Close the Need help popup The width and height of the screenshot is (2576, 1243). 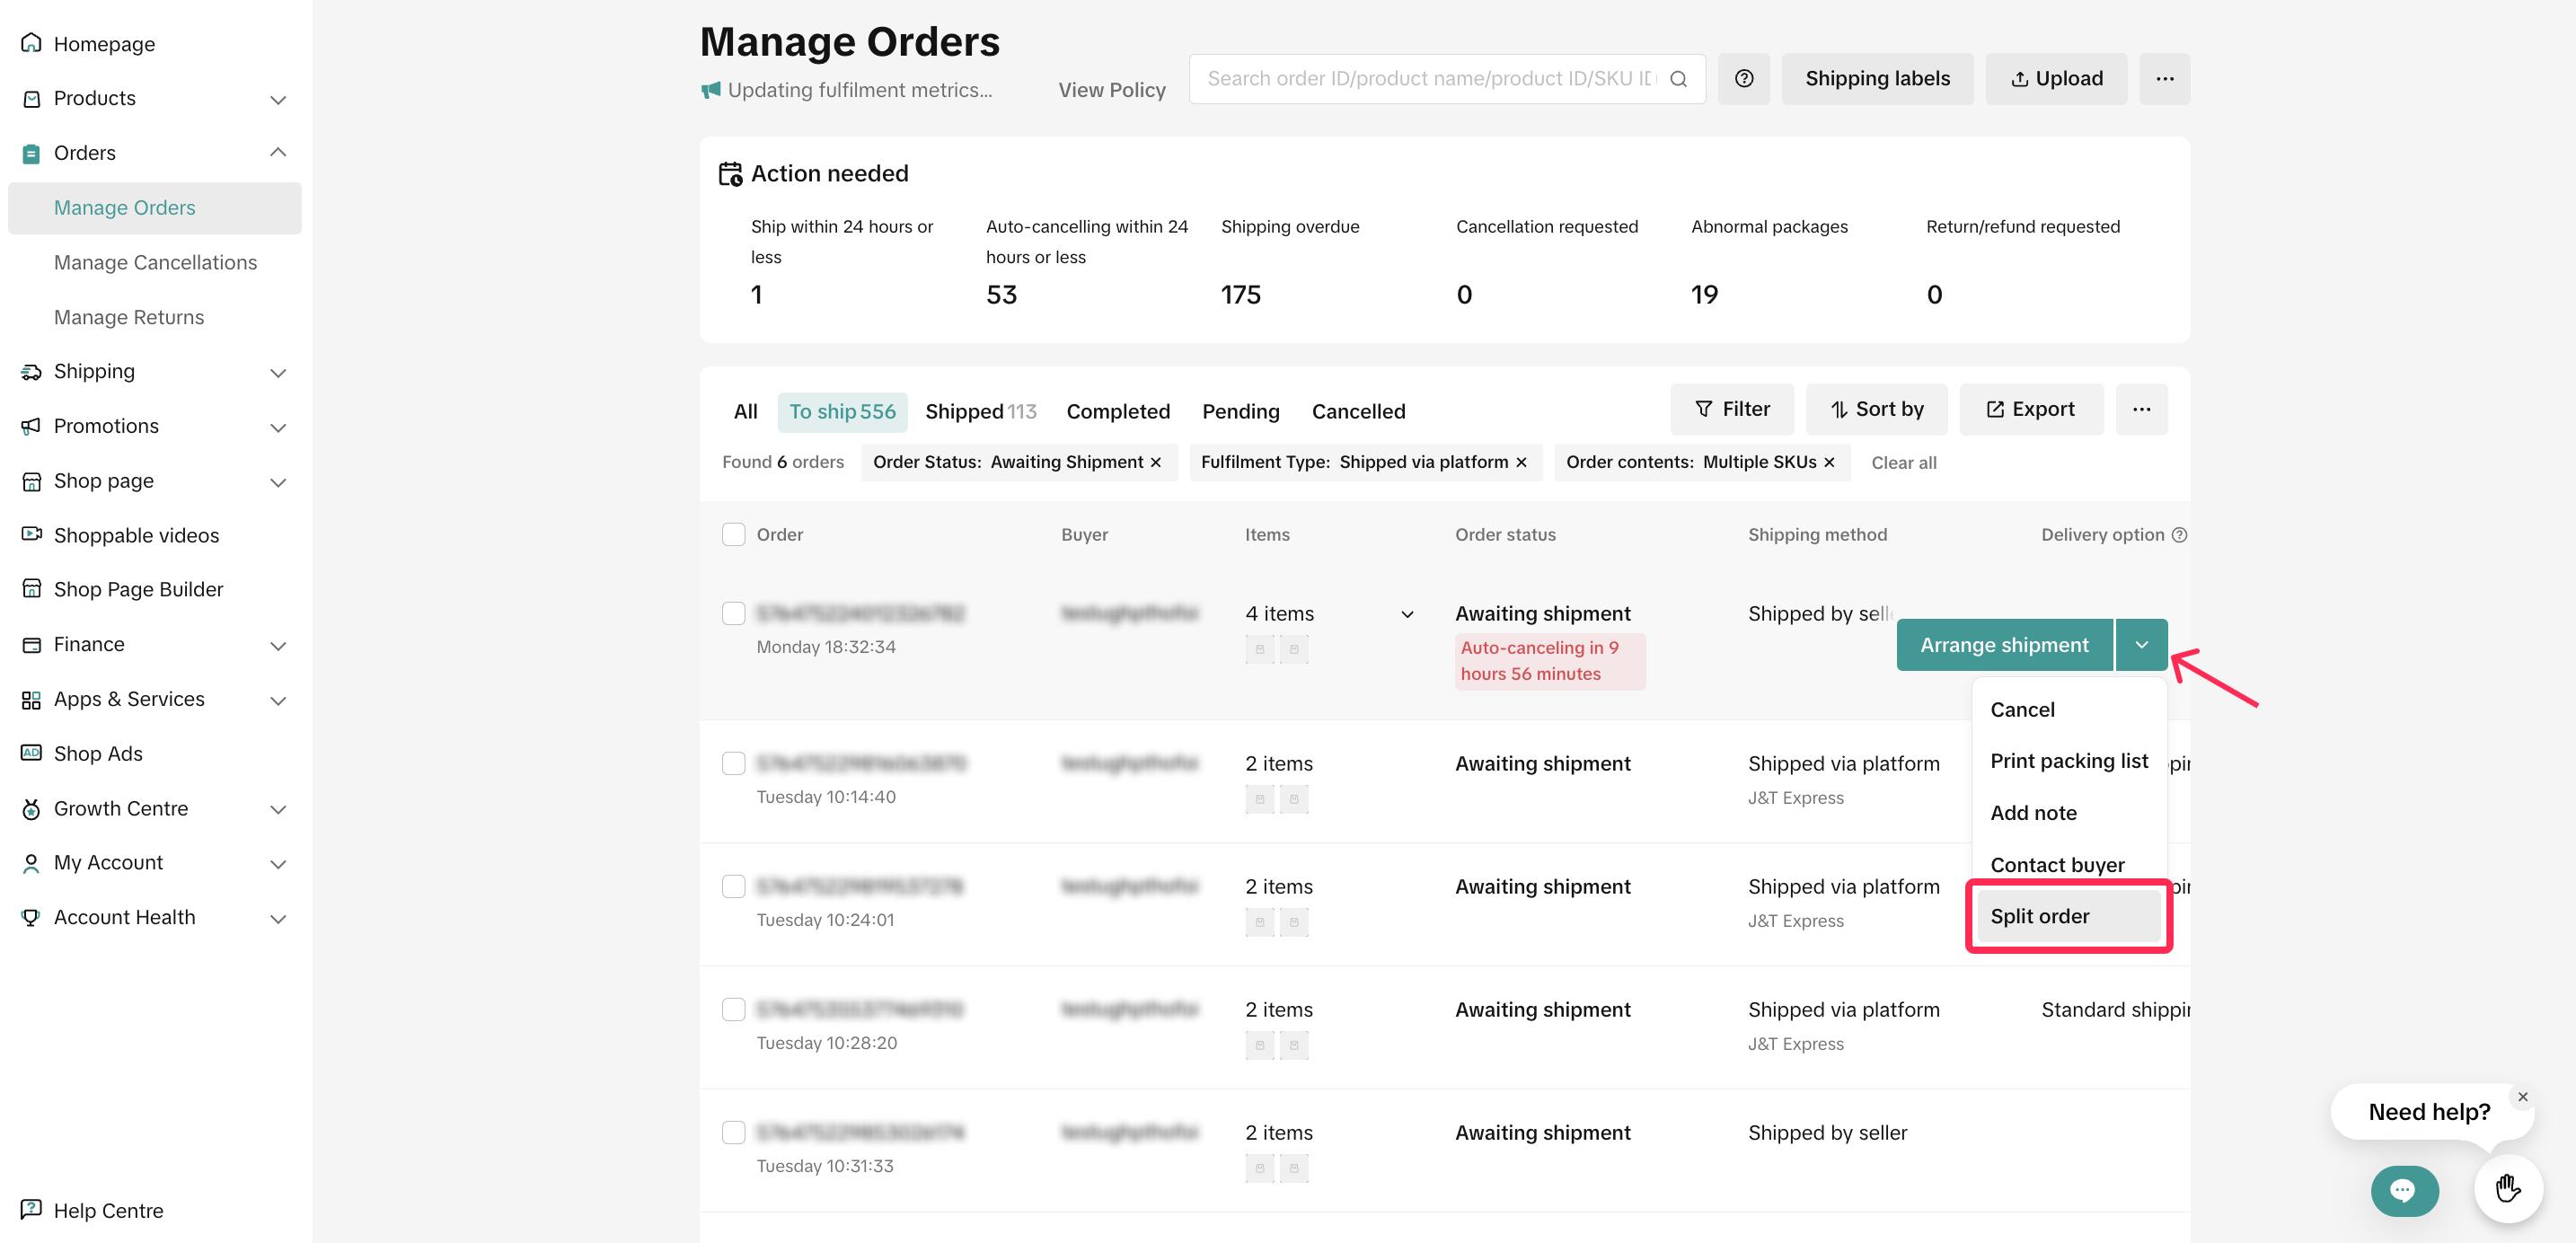2522,1096
